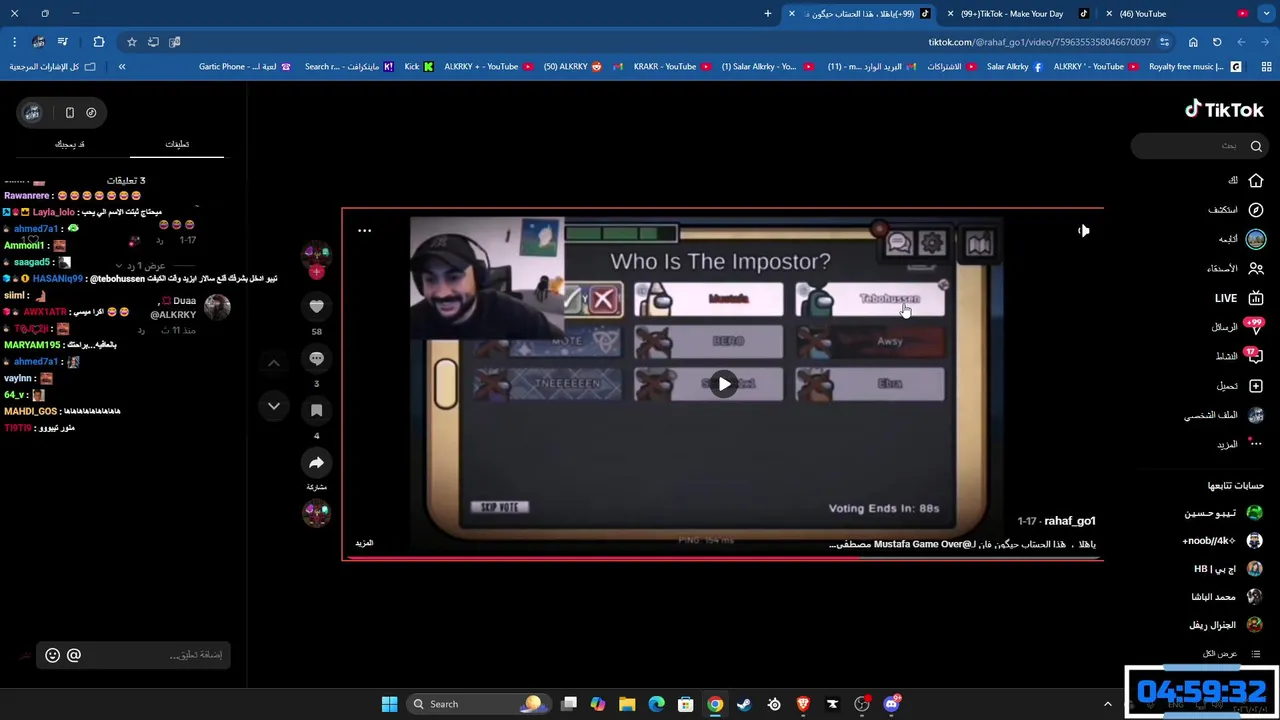Viewport: 1280px width, 720px height.
Task: Follow the creator with the red plus badge
Action: 317,272
